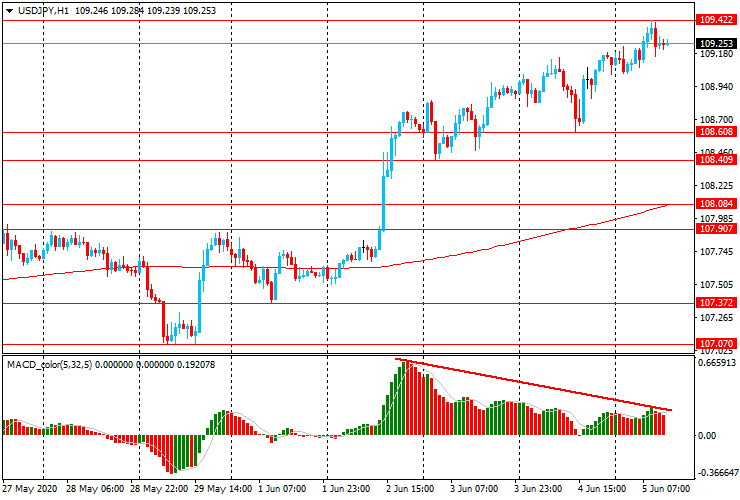The width and height of the screenshot is (740, 500).
Task: Select the 107.070 support level label
Action: 716,344
